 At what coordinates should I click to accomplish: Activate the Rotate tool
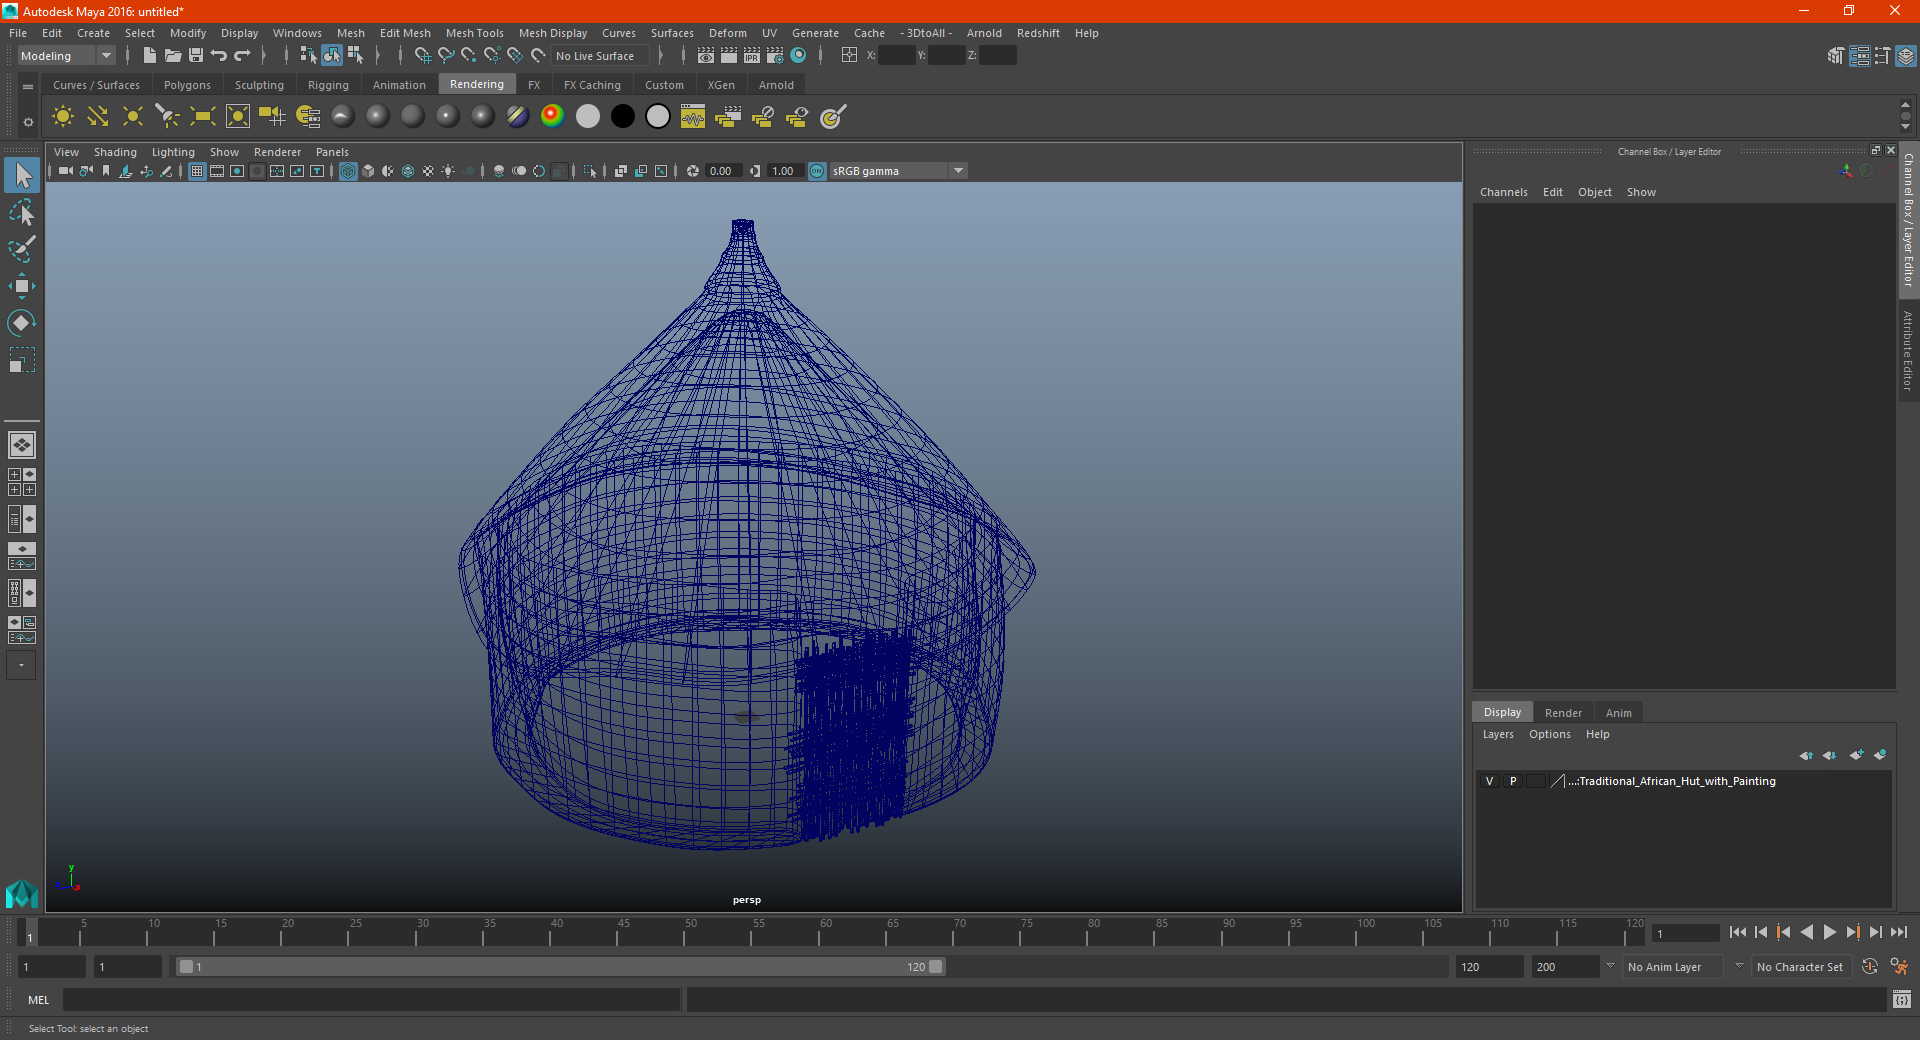click(x=22, y=323)
